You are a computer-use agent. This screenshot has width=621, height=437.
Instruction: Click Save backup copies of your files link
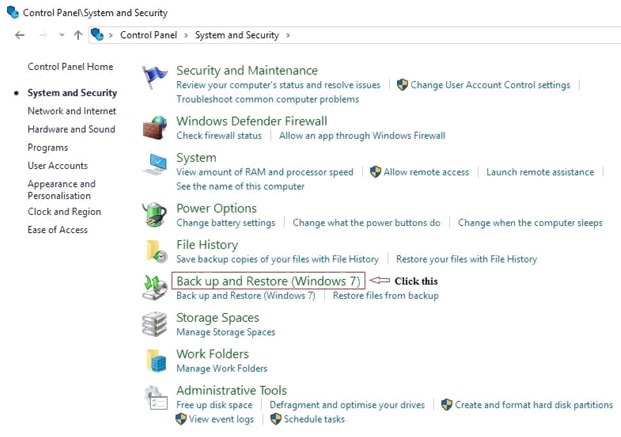pyautogui.click(x=278, y=259)
